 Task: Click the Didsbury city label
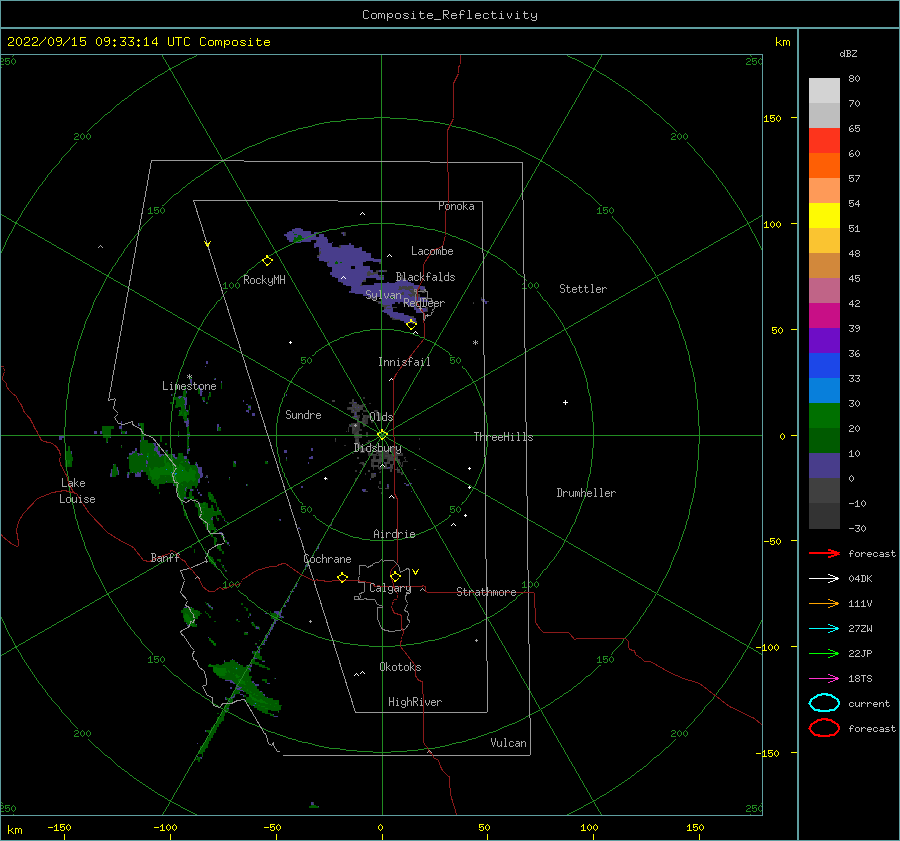pyautogui.click(x=377, y=448)
